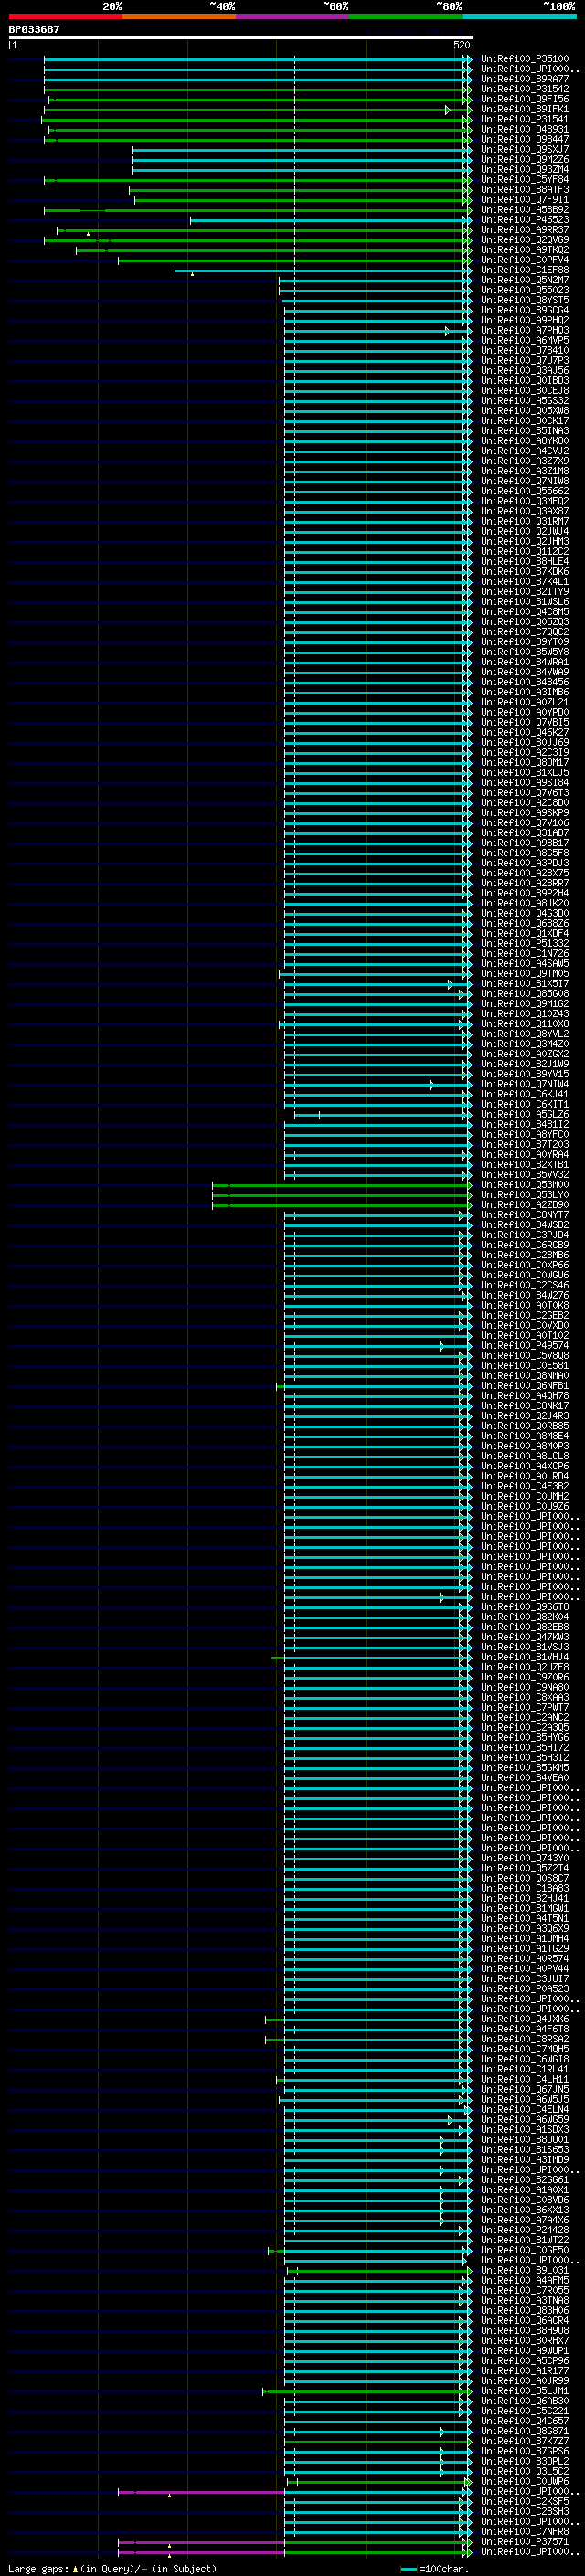Select hit label UniRef100_C2CS46
The width and height of the screenshot is (585, 2576).
pos(525,1285)
